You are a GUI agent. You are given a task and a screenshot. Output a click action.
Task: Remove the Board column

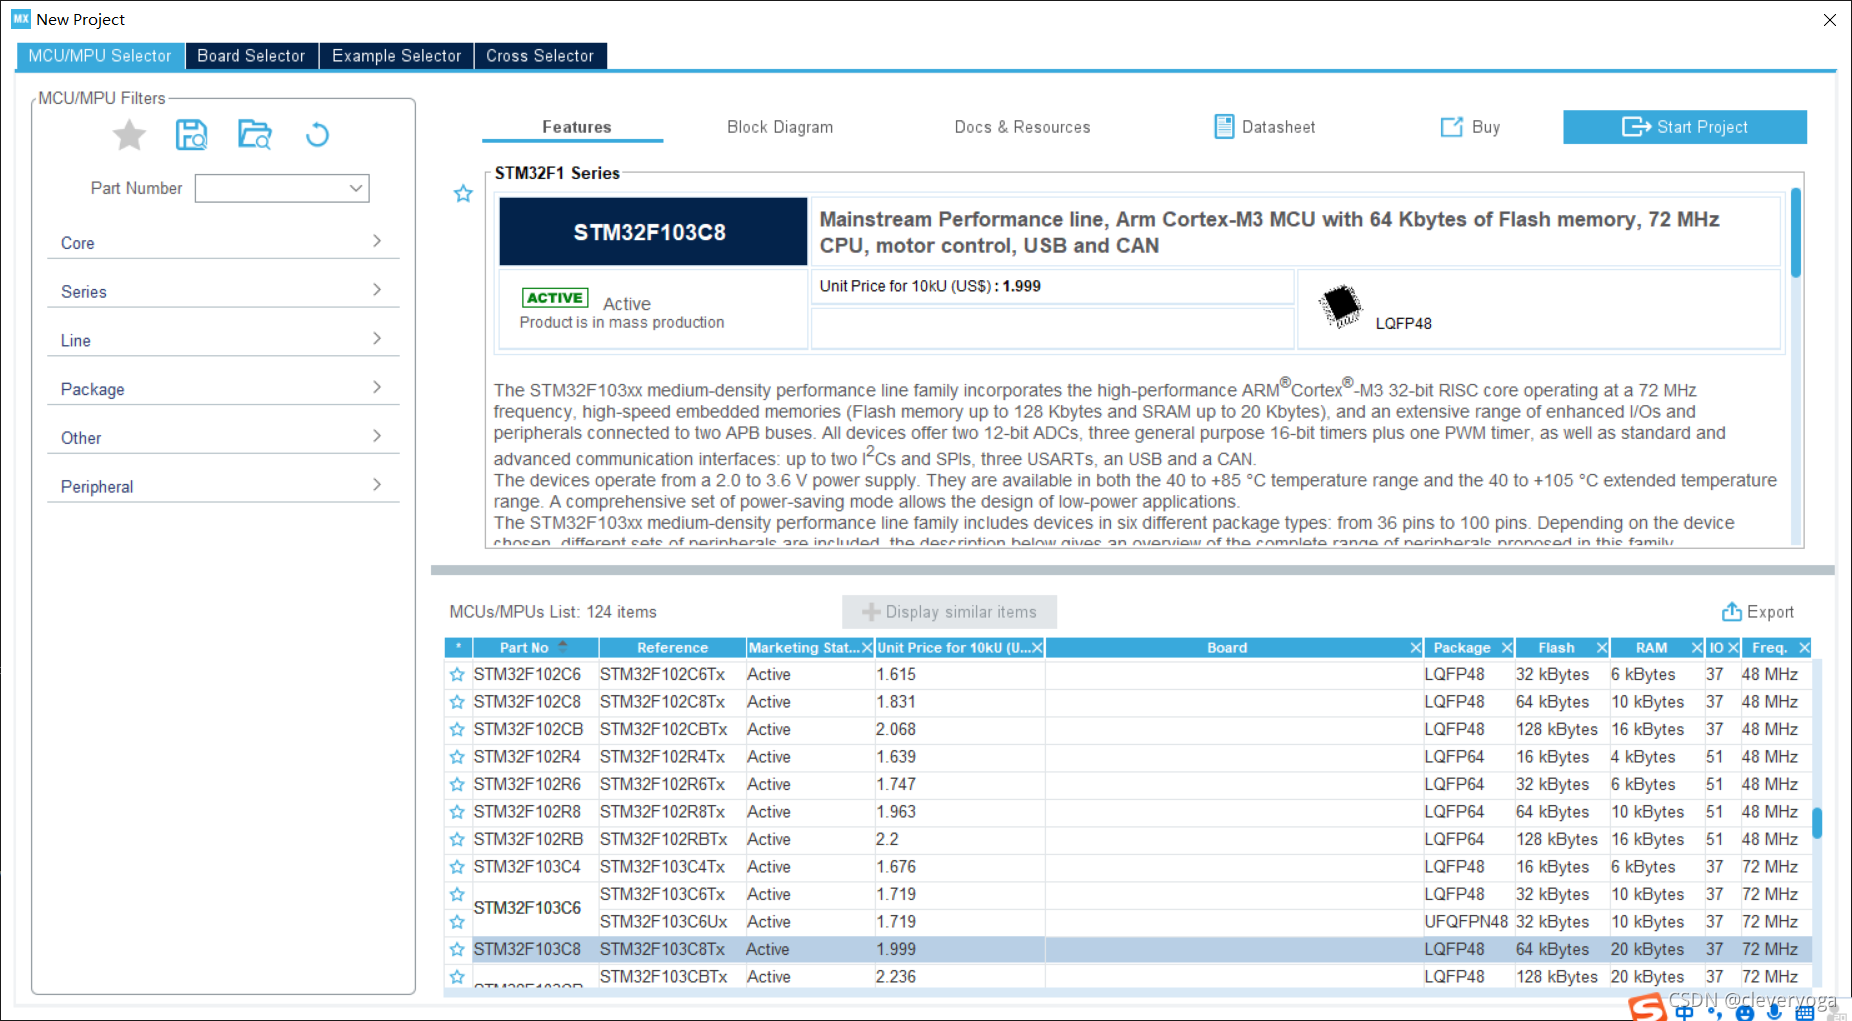[1415, 648]
